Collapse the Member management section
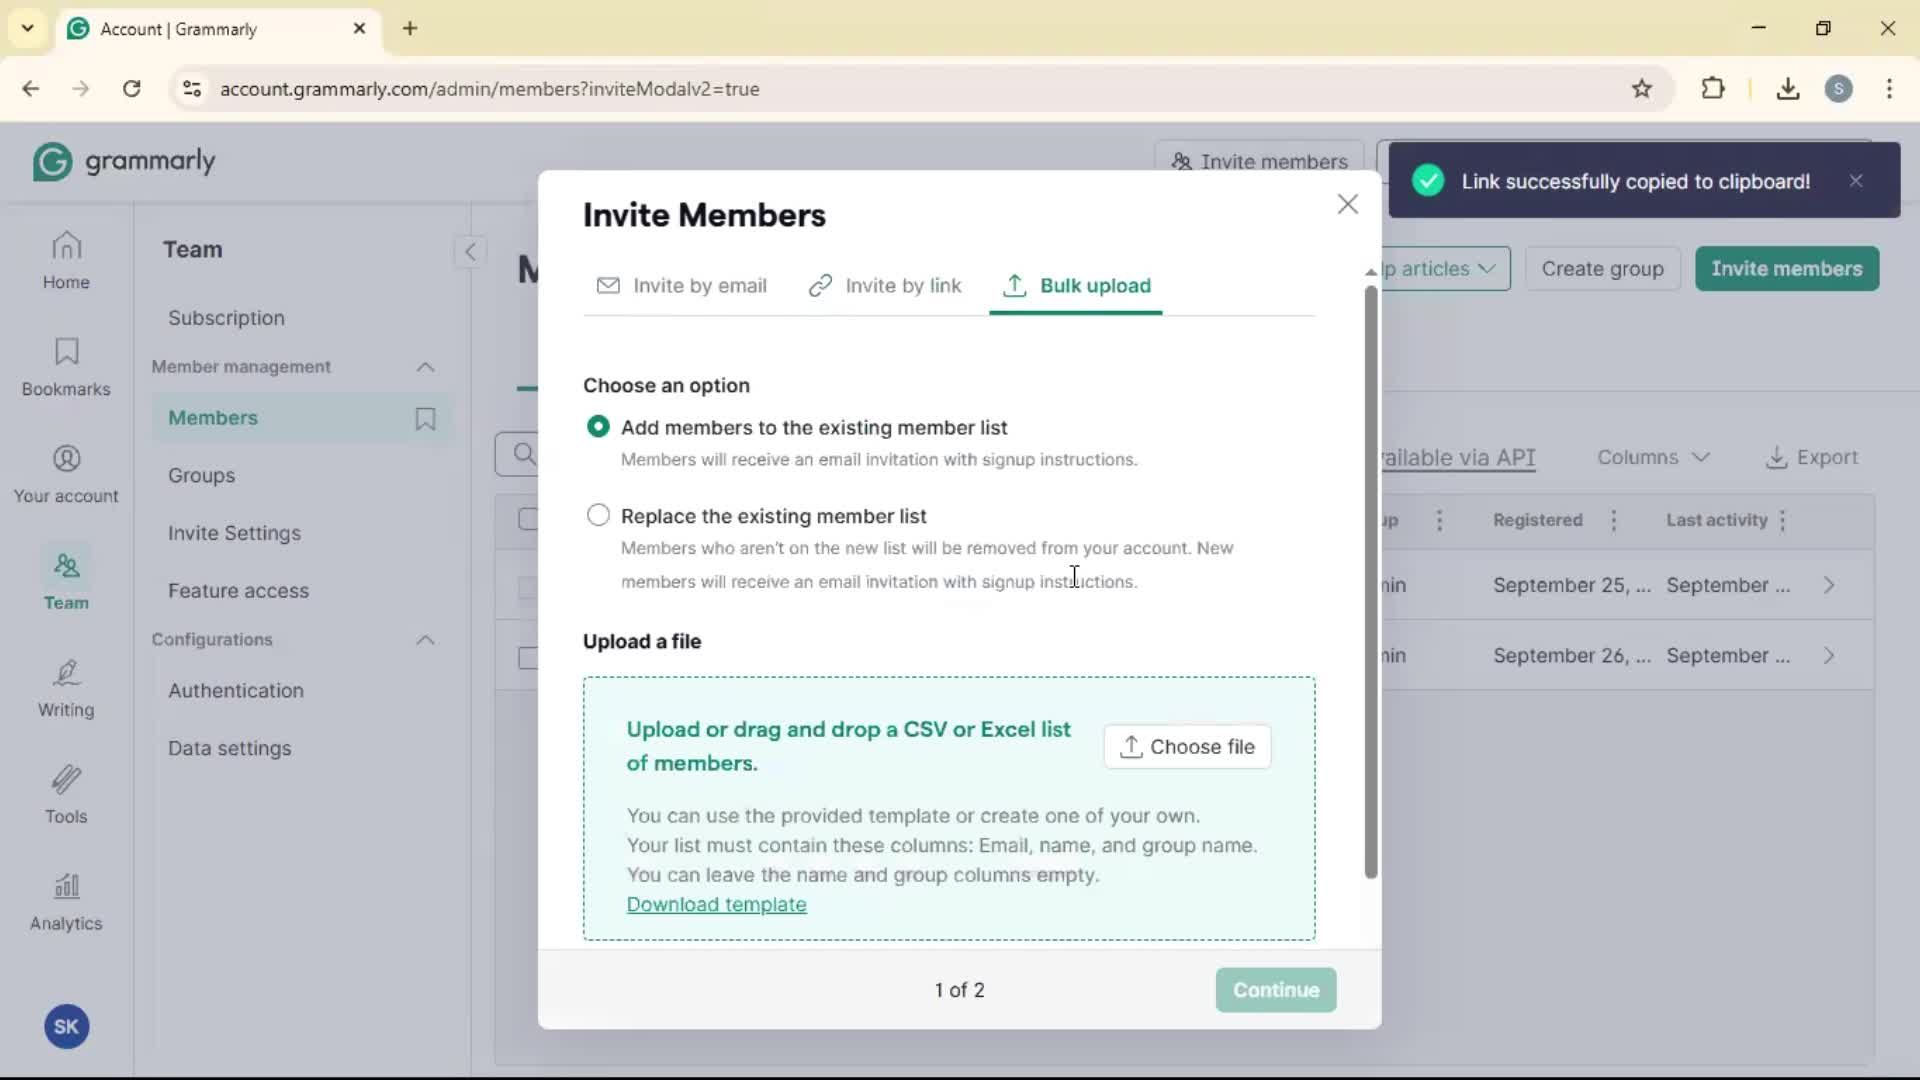1920x1080 pixels. (425, 367)
